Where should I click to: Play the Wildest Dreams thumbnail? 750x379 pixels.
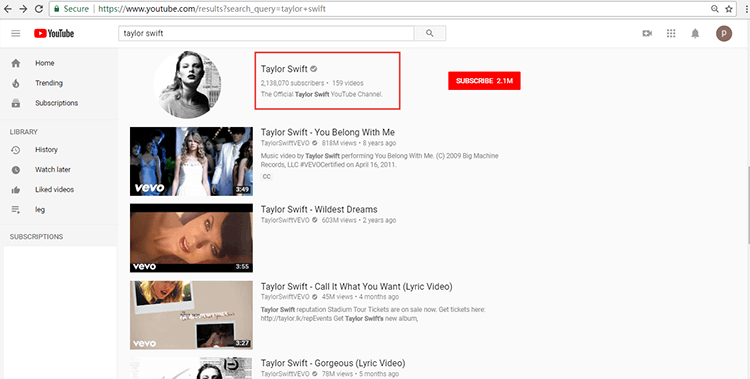point(191,238)
